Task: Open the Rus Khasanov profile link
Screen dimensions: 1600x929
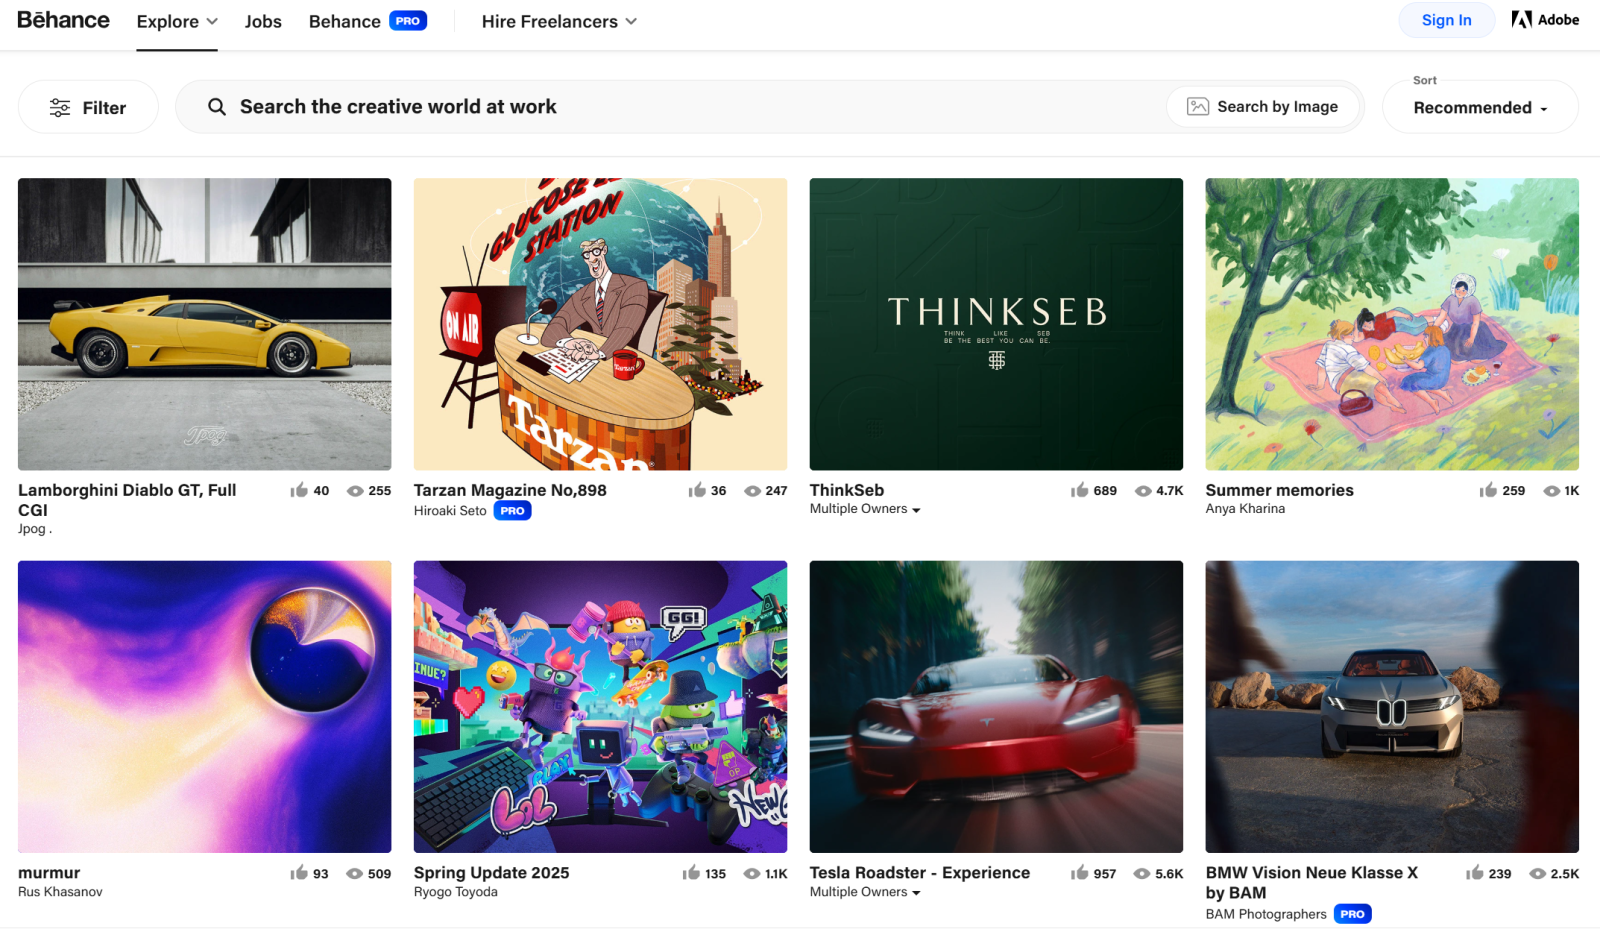Action: (60, 892)
